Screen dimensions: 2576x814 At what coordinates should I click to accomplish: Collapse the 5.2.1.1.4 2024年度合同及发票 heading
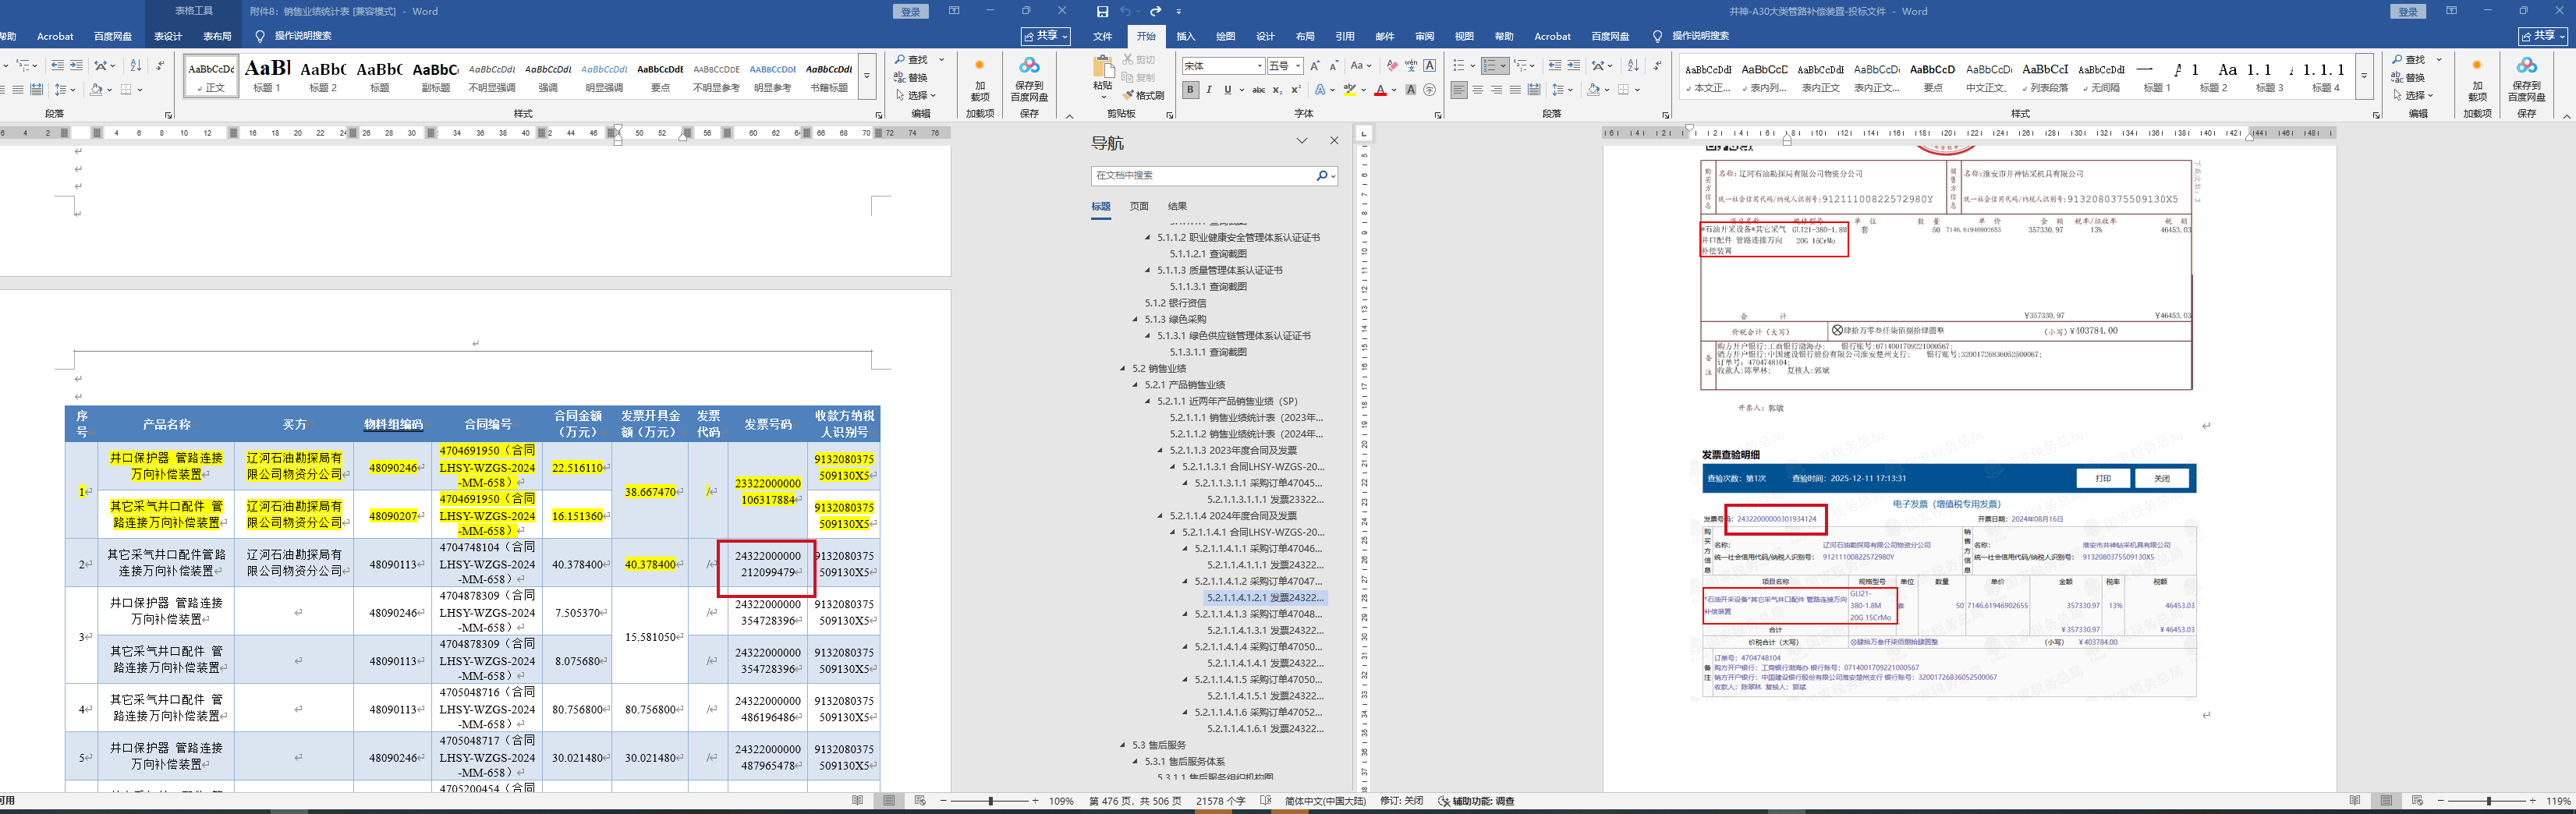(x=1160, y=516)
